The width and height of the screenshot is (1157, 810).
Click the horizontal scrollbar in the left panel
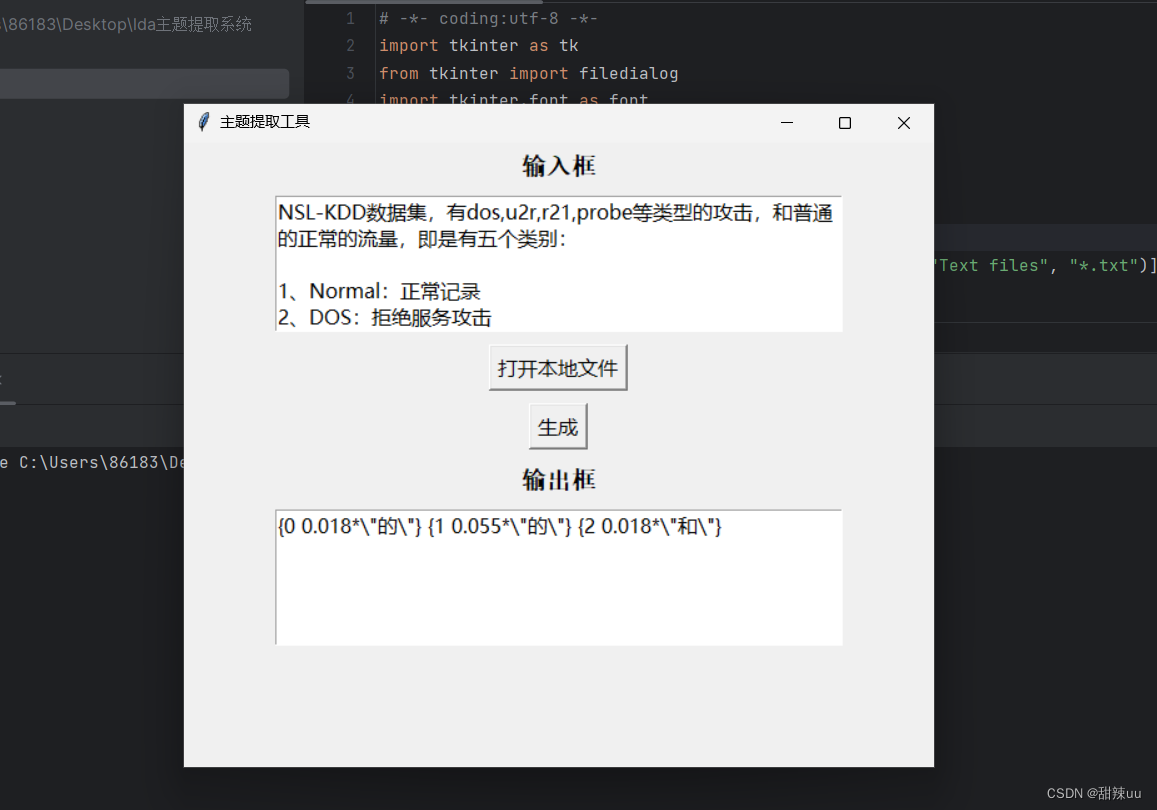tap(145, 84)
